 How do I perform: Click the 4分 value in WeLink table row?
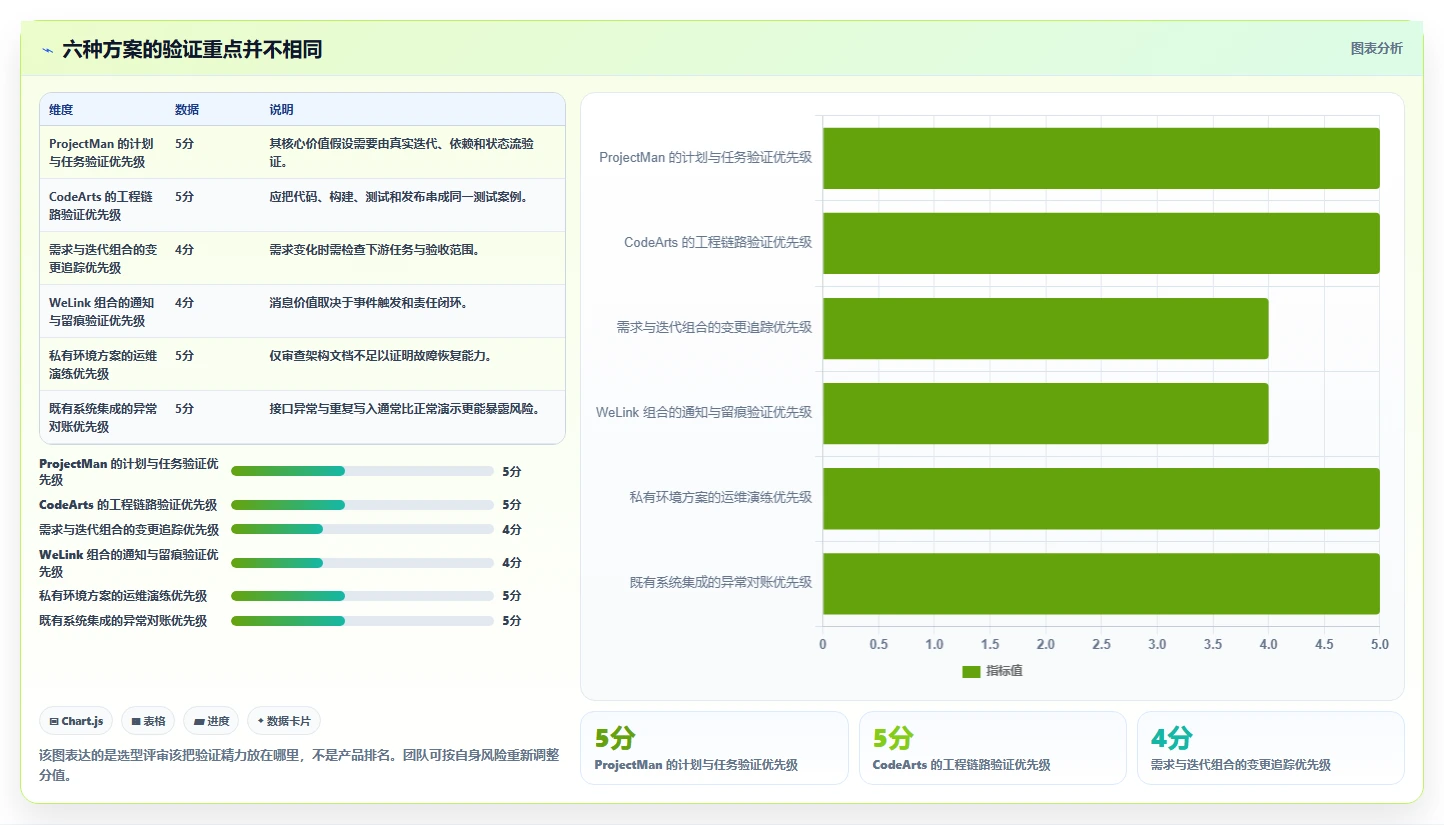(x=184, y=303)
